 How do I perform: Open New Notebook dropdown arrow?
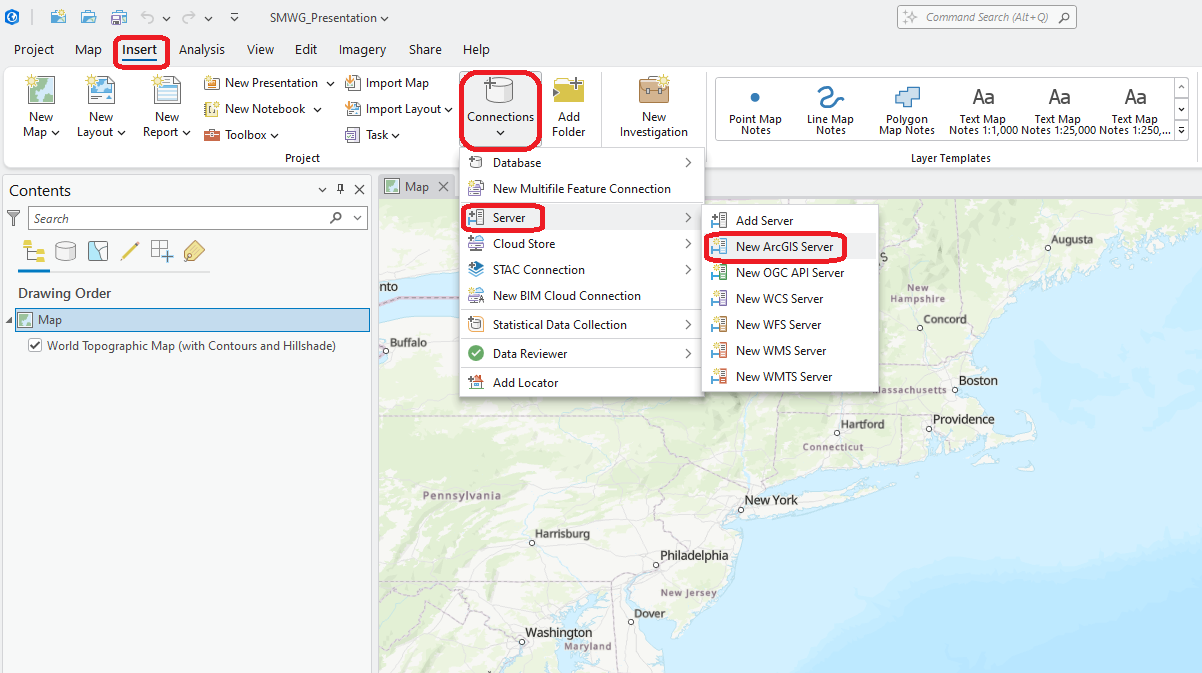[318, 109]
